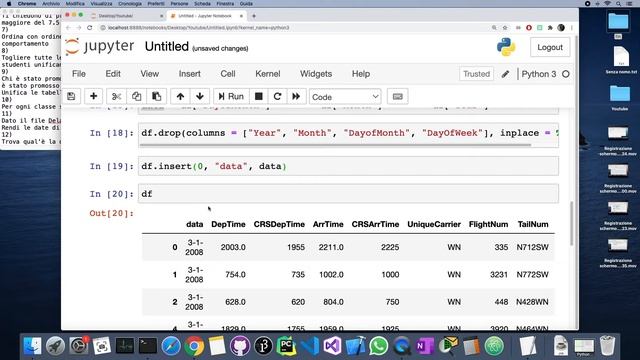
Task: Cut selected cells with the scissors icon
Action: (116, 97)
